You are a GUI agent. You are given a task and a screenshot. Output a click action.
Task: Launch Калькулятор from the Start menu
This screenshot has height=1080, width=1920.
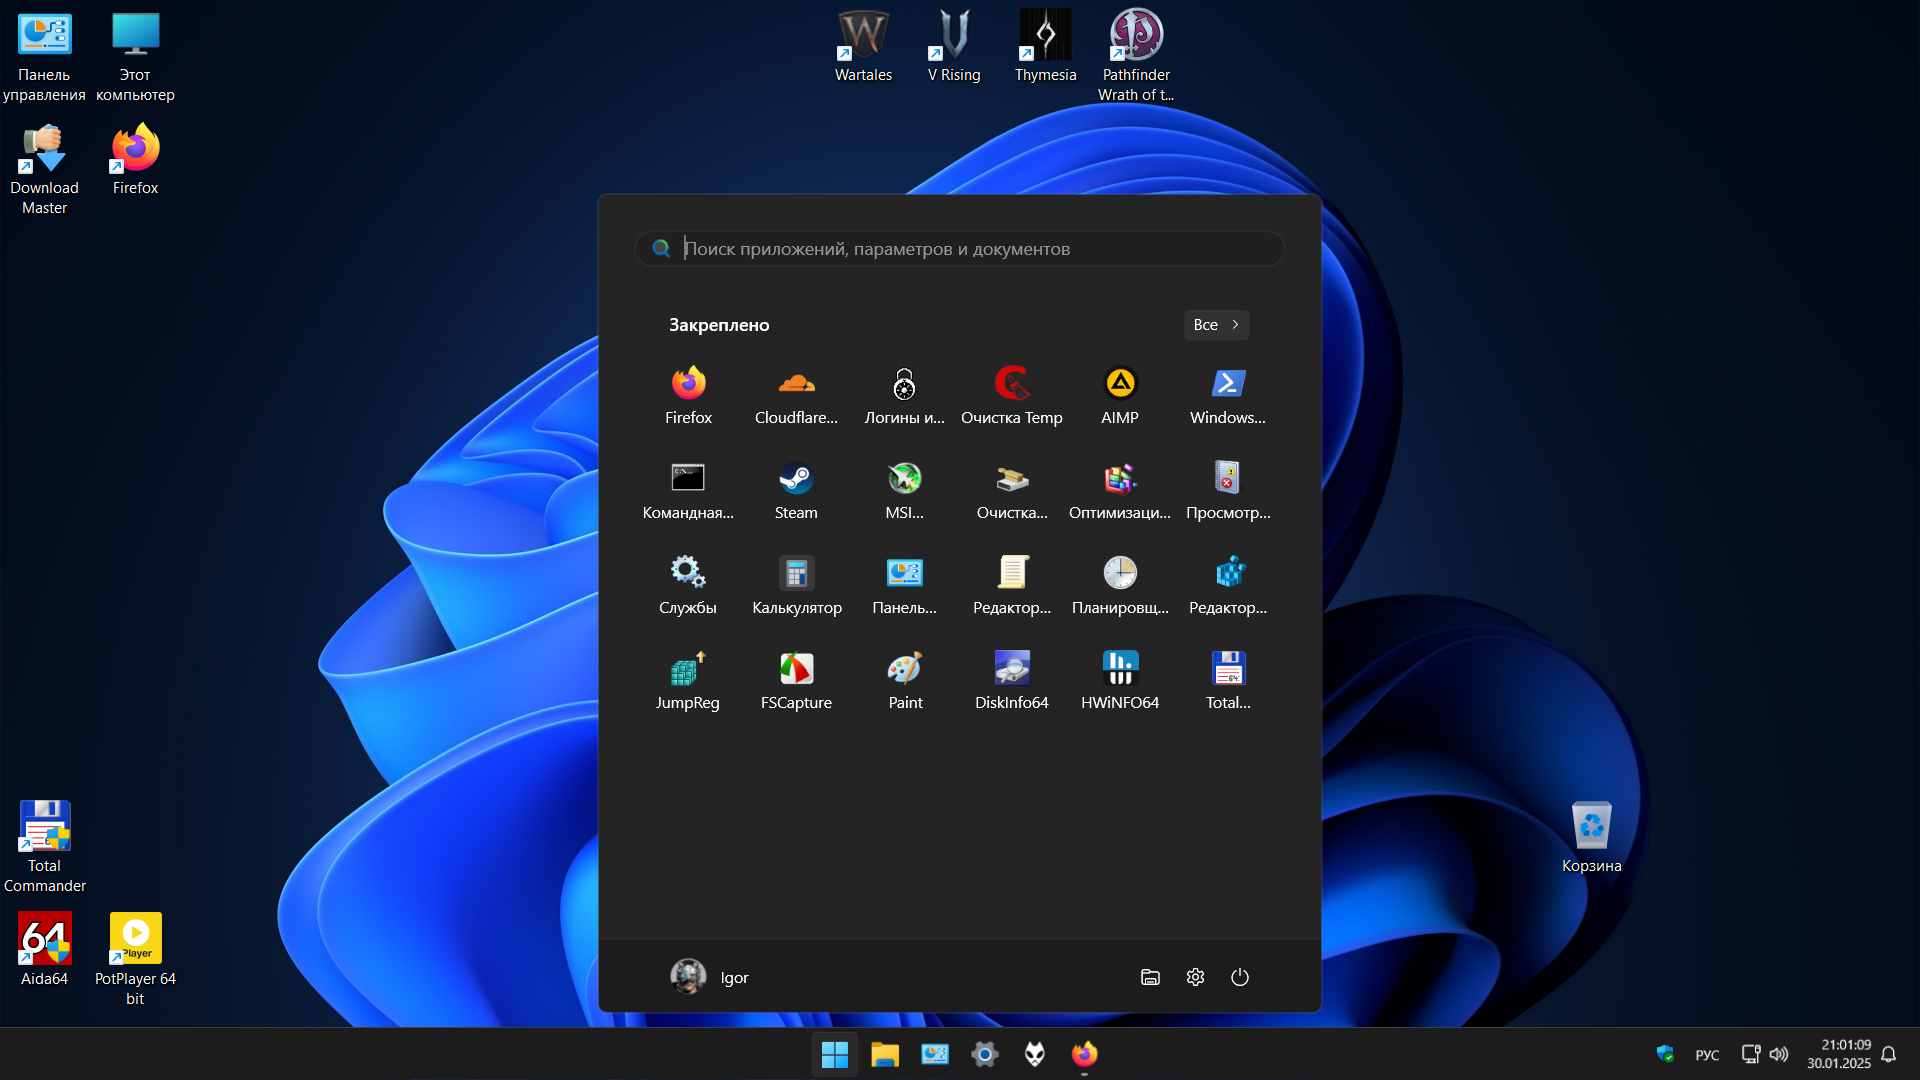coord(796,586)
